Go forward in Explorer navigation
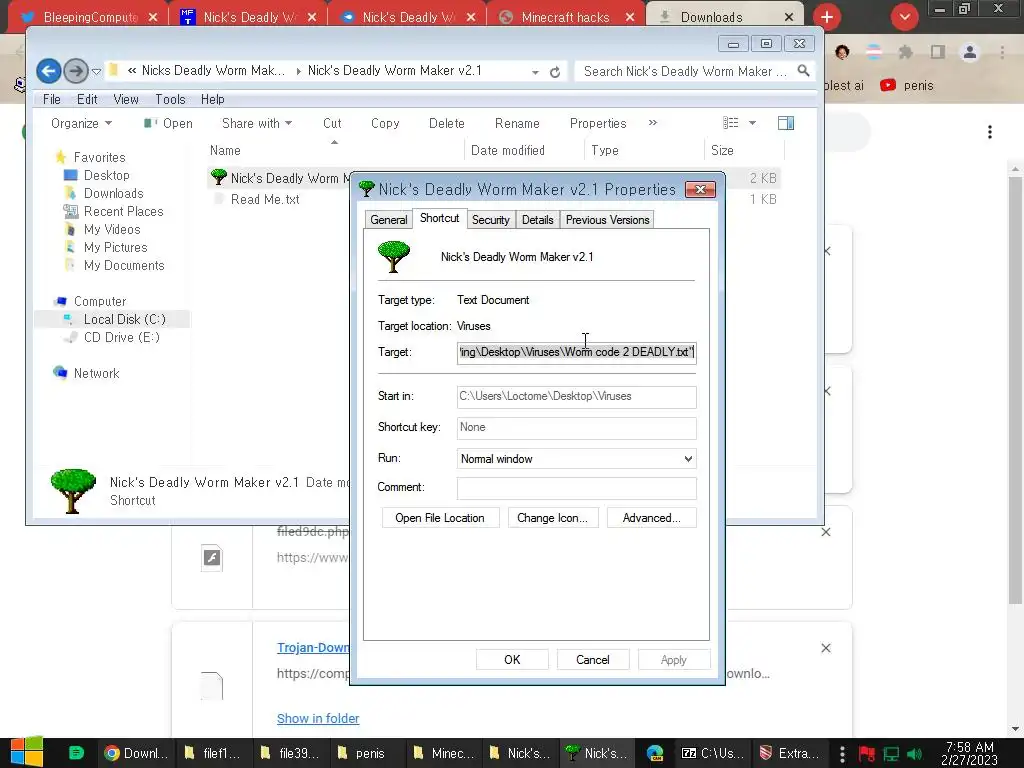Screen dimensions: 1024x768 (76, 71)
